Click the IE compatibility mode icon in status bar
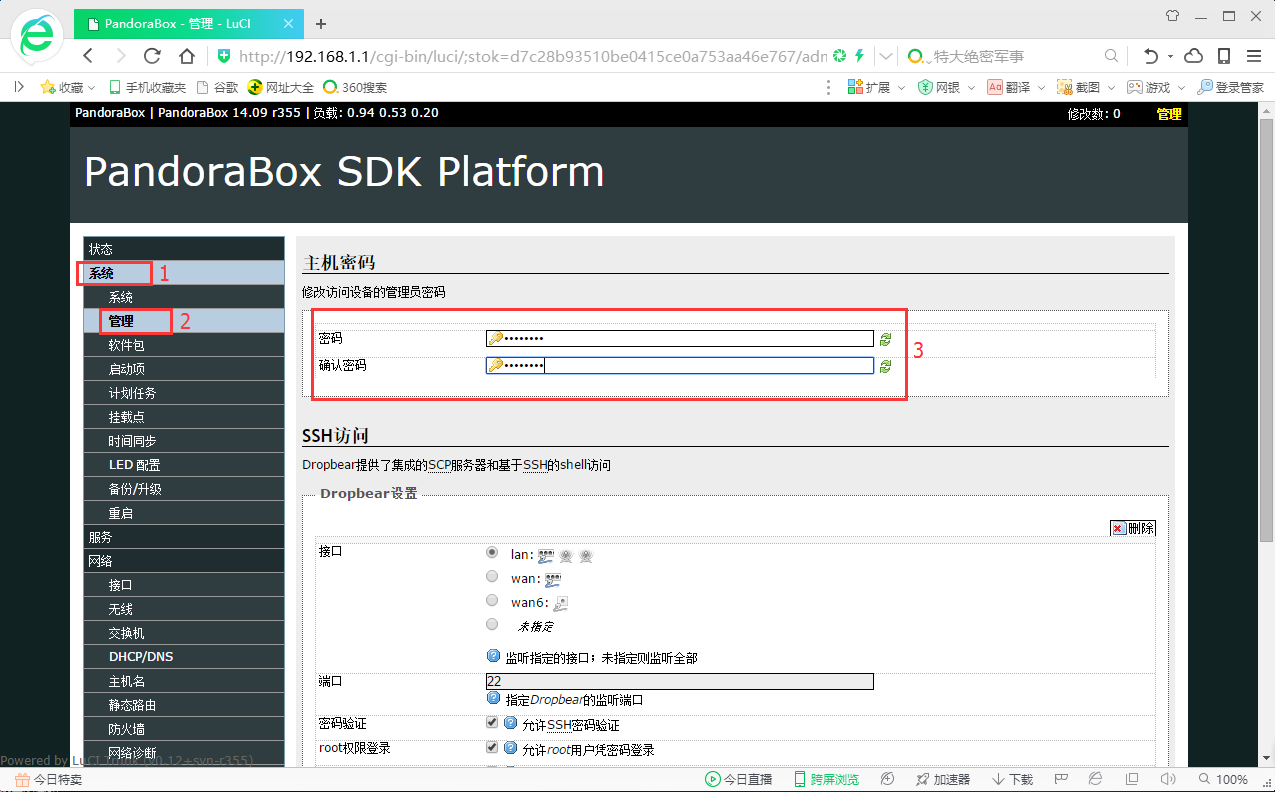The width and height of the screenshot is (1275, 792). (1095, 779)
